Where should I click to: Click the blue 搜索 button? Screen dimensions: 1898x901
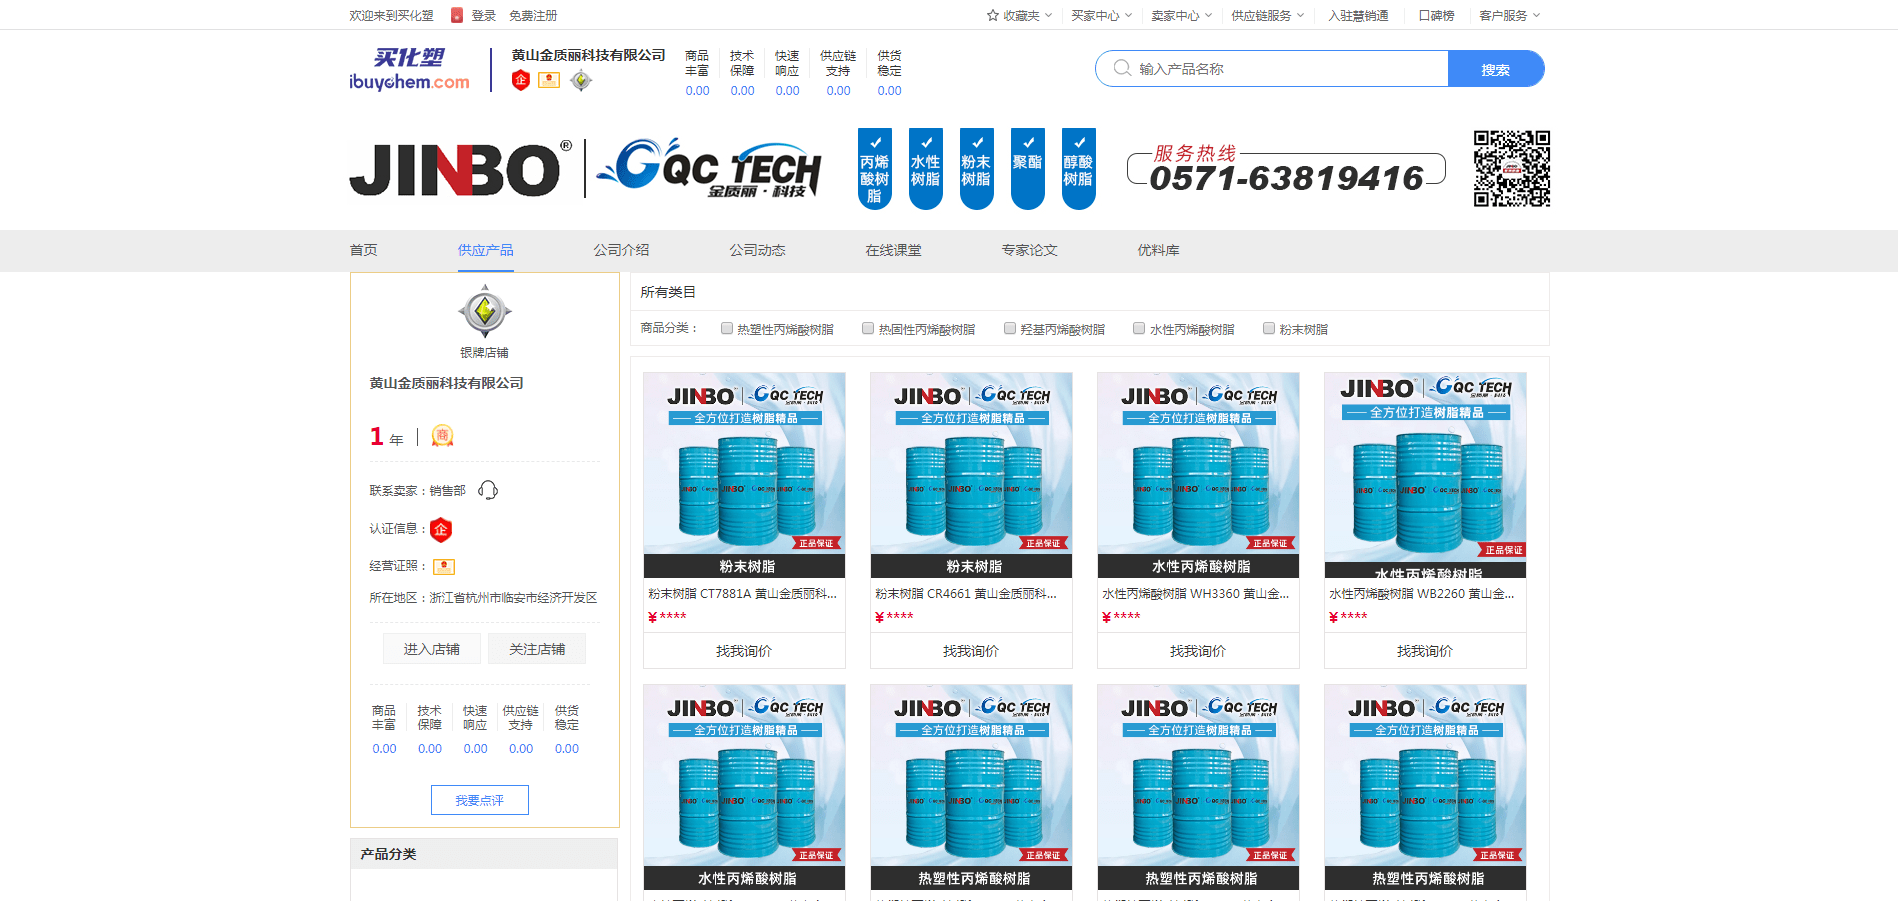1496,69
